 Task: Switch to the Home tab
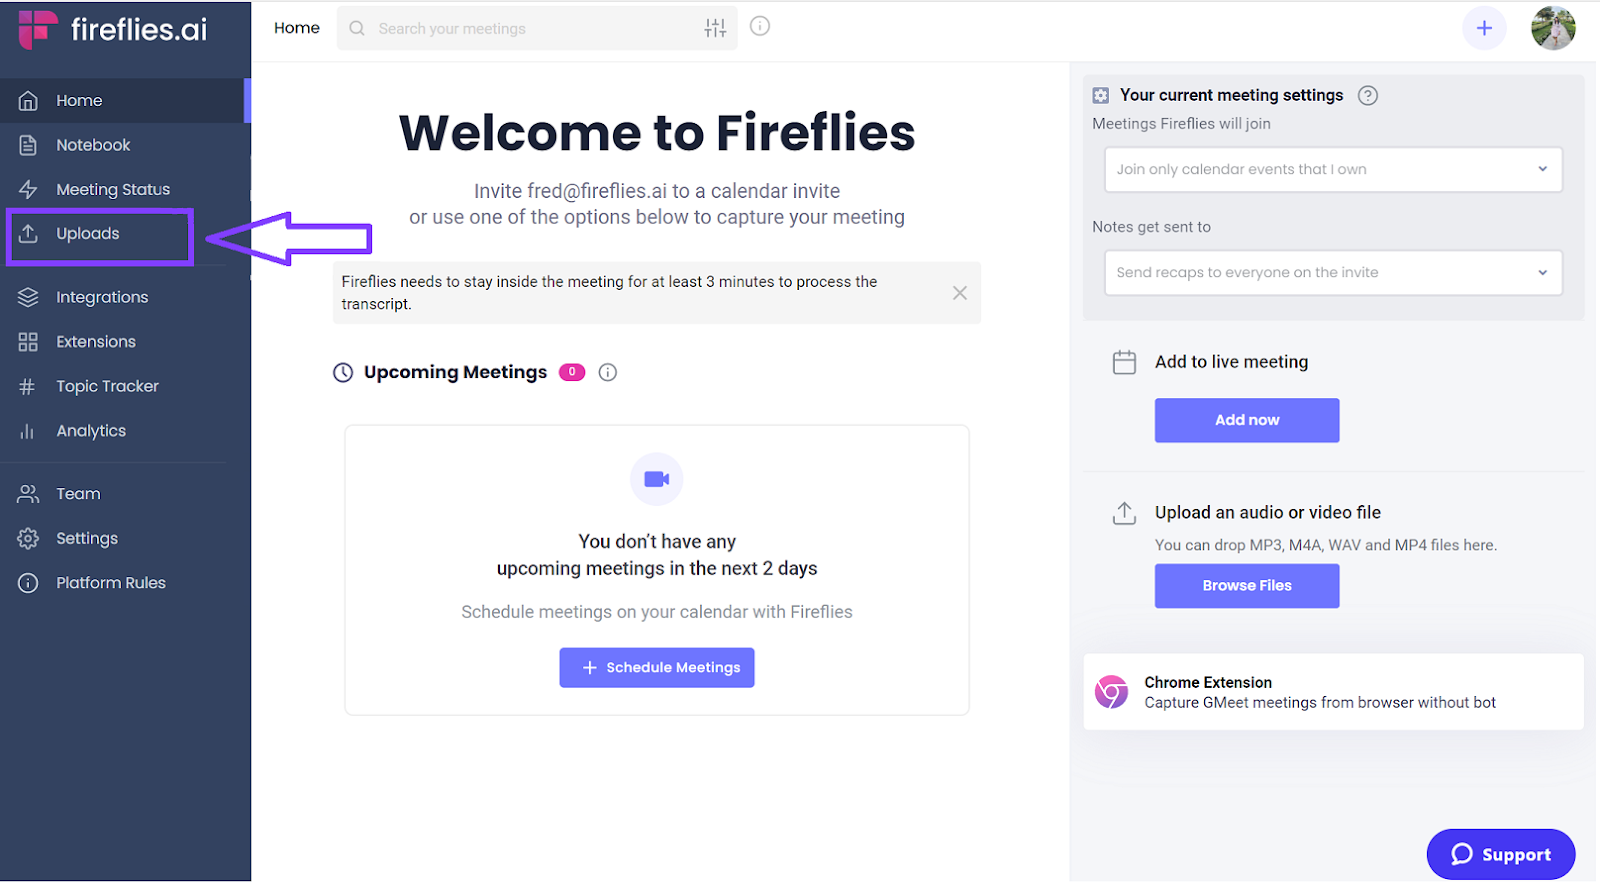(x=296, y=28)
